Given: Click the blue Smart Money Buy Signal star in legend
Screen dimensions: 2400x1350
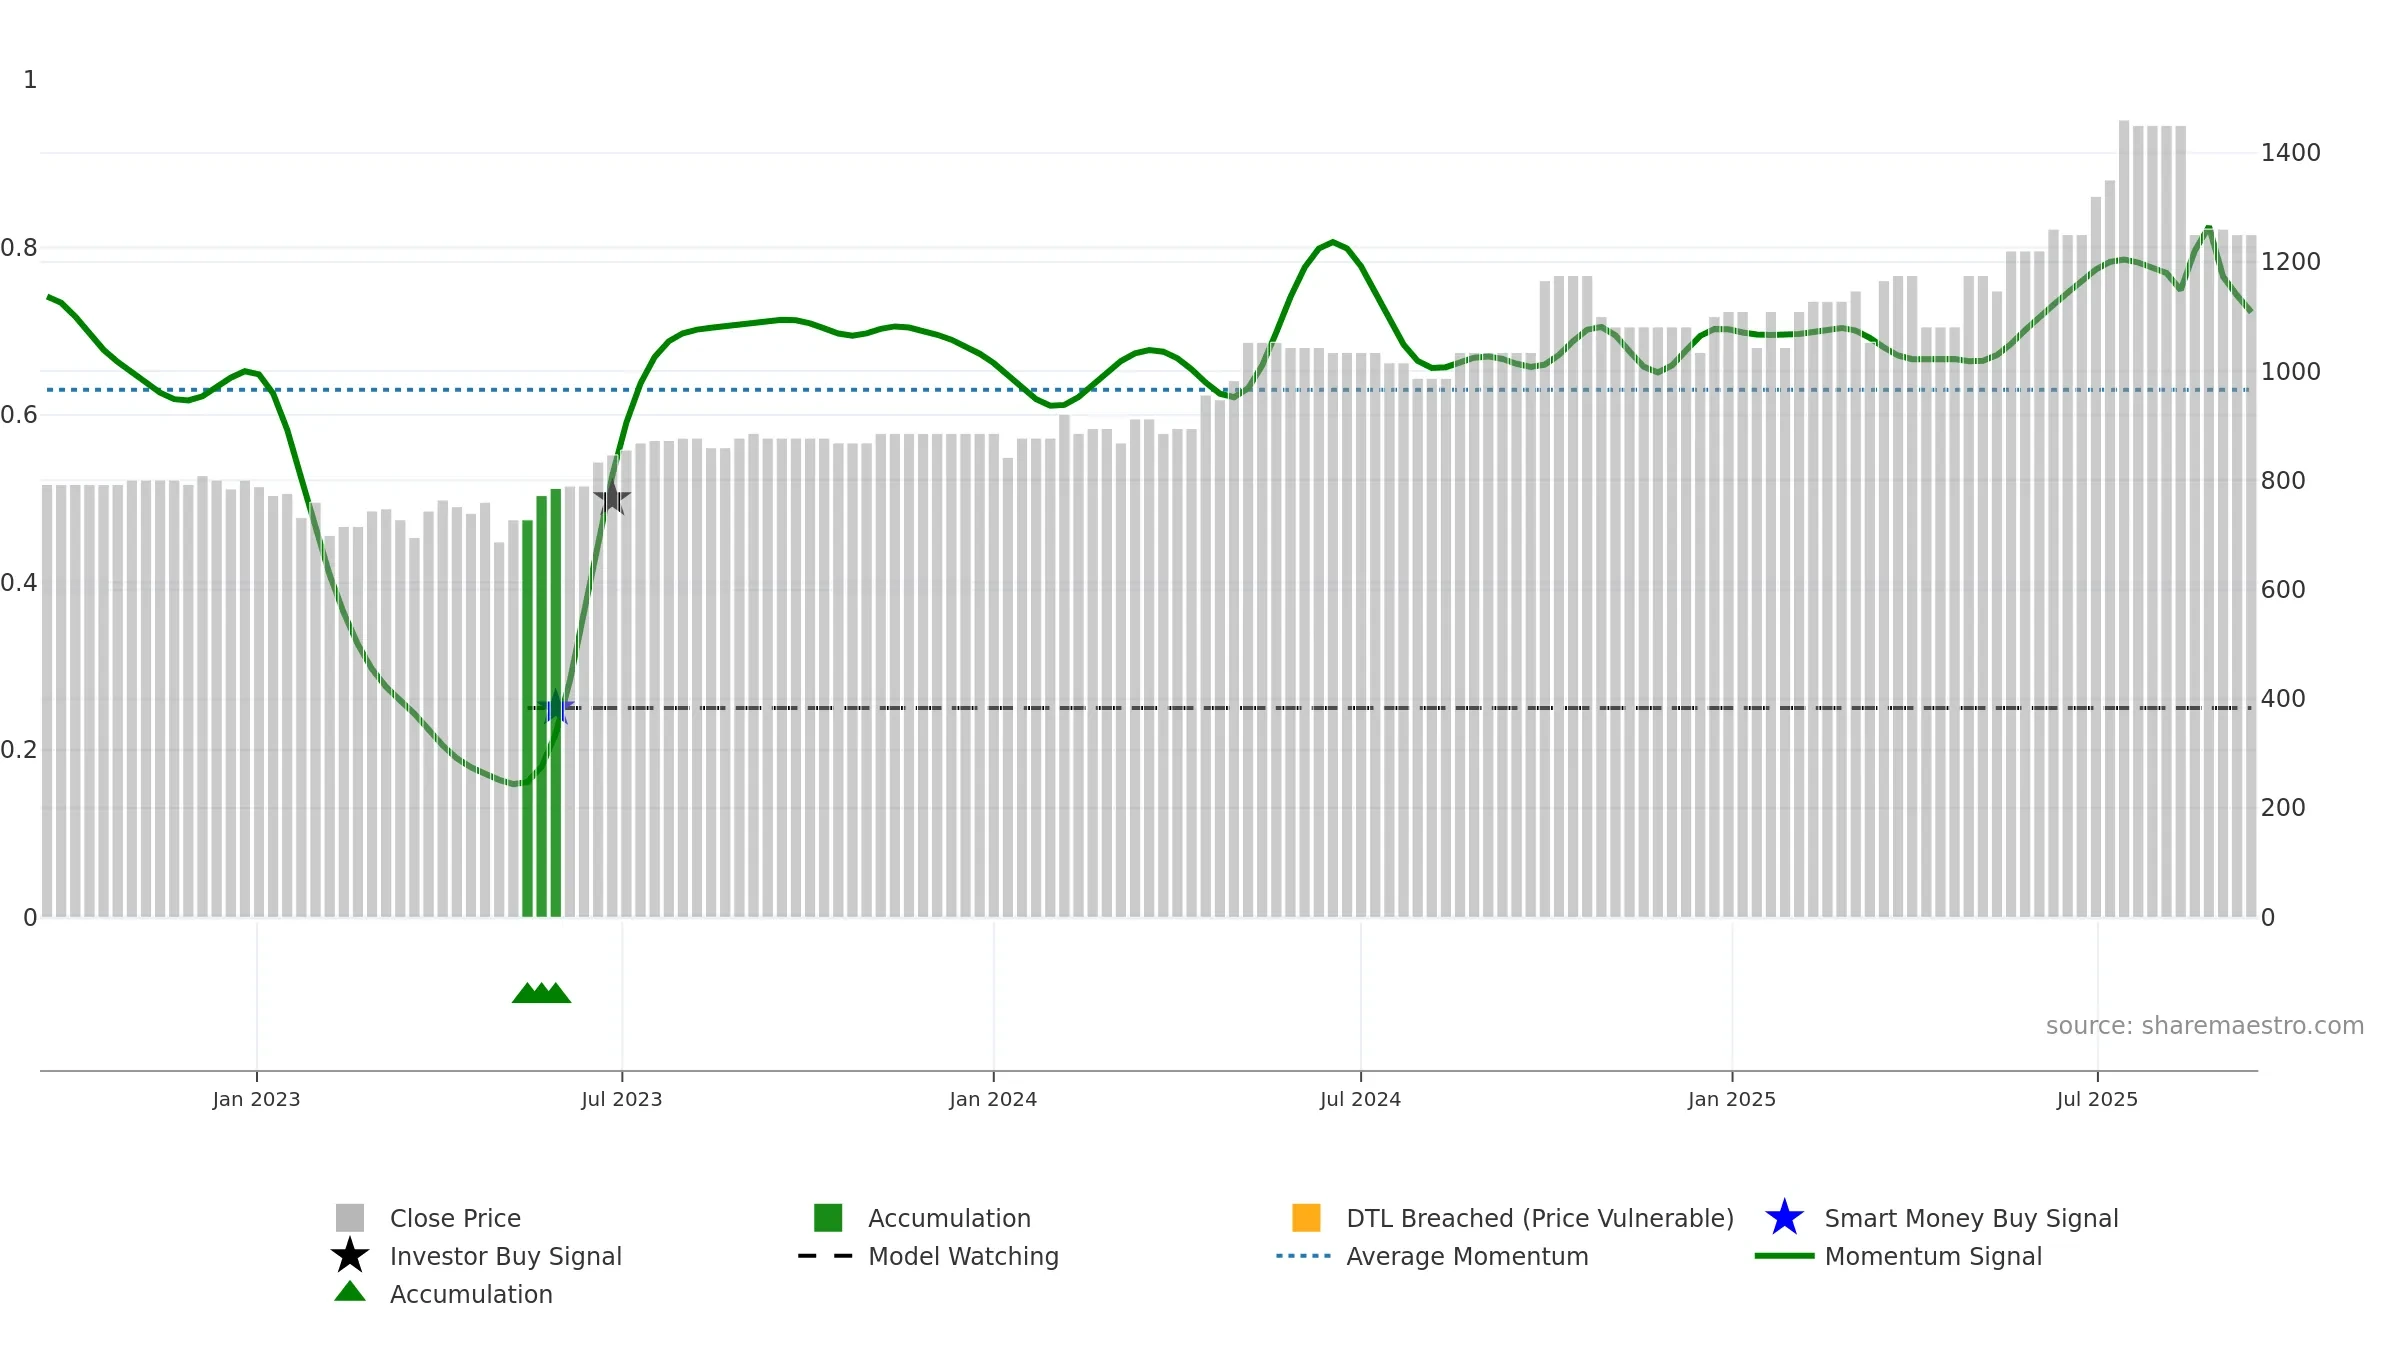Looking at the screenshot, I should 1784,1218.
